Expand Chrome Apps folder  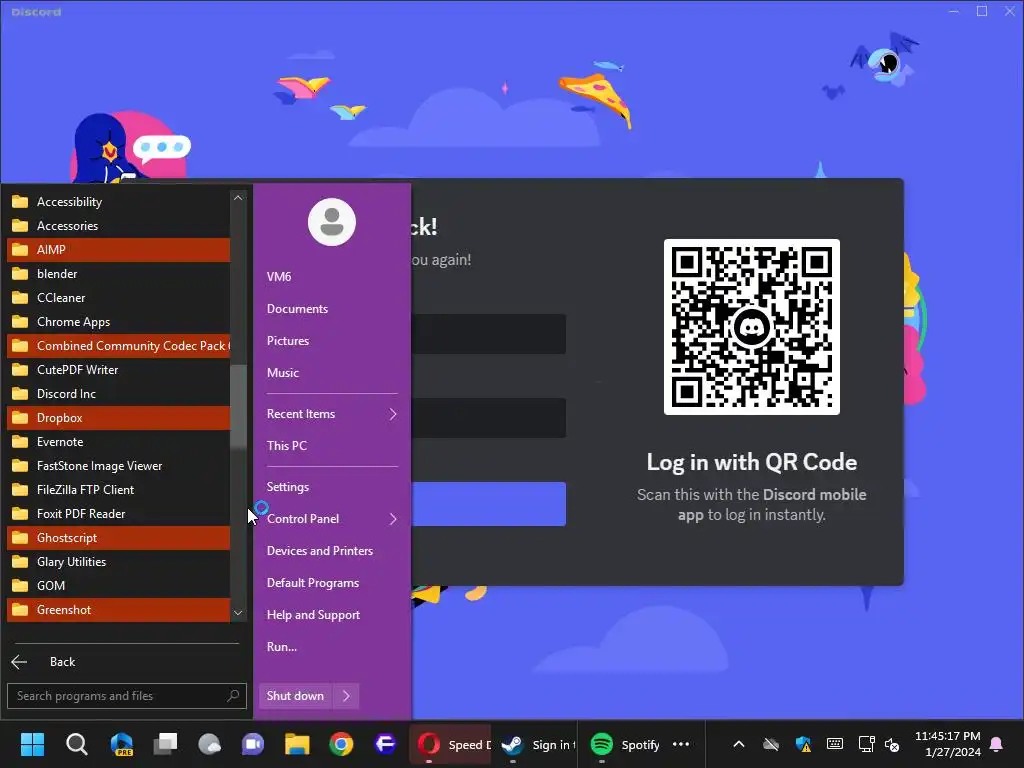coord(118,322)
